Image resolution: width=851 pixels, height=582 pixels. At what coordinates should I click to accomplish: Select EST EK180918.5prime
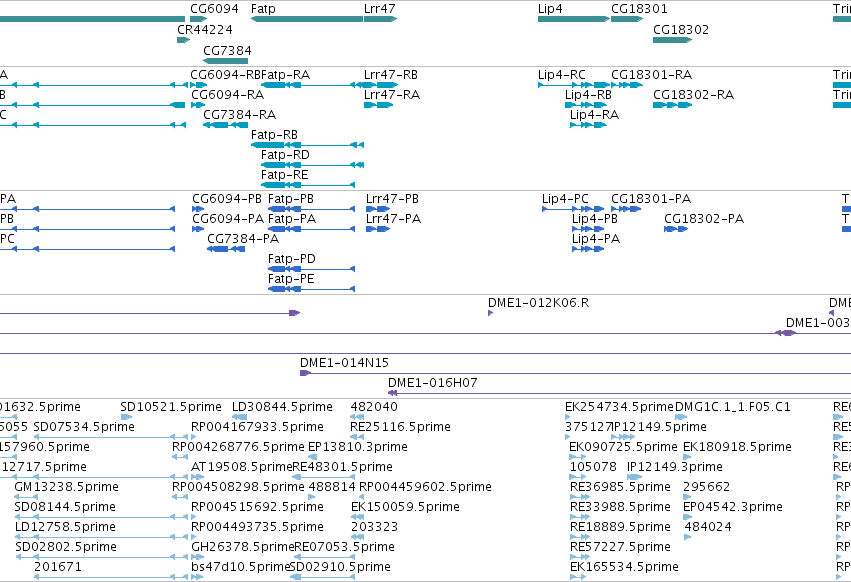(x=737, y=447)
